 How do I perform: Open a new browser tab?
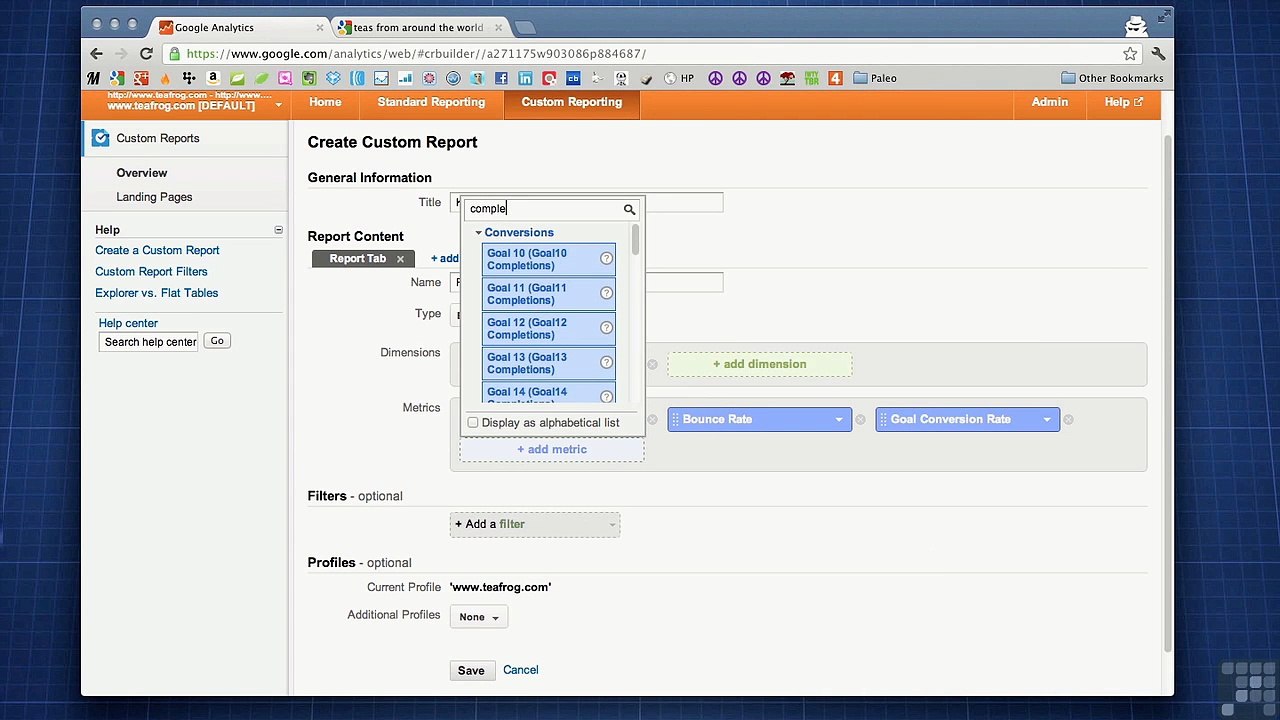click(x=525, y=28)
